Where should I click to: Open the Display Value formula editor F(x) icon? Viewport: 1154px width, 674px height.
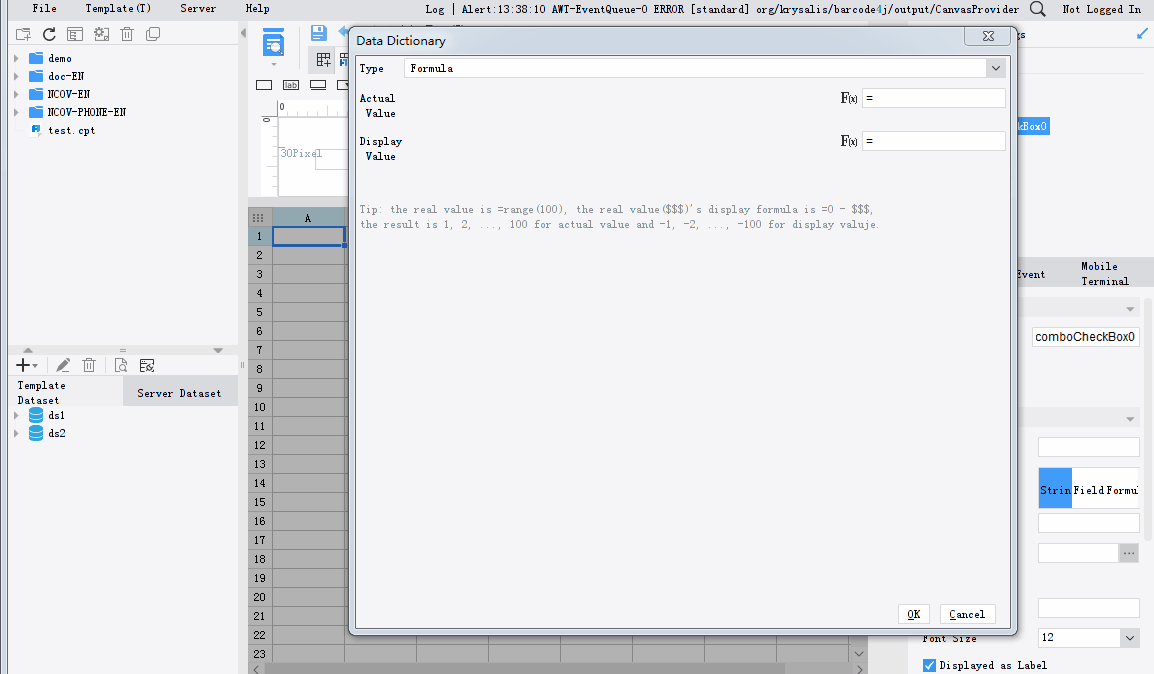pos(847,140)
